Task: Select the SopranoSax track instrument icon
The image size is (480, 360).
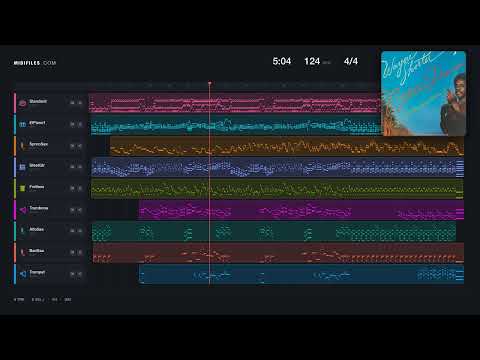Action: coord(23,146)
